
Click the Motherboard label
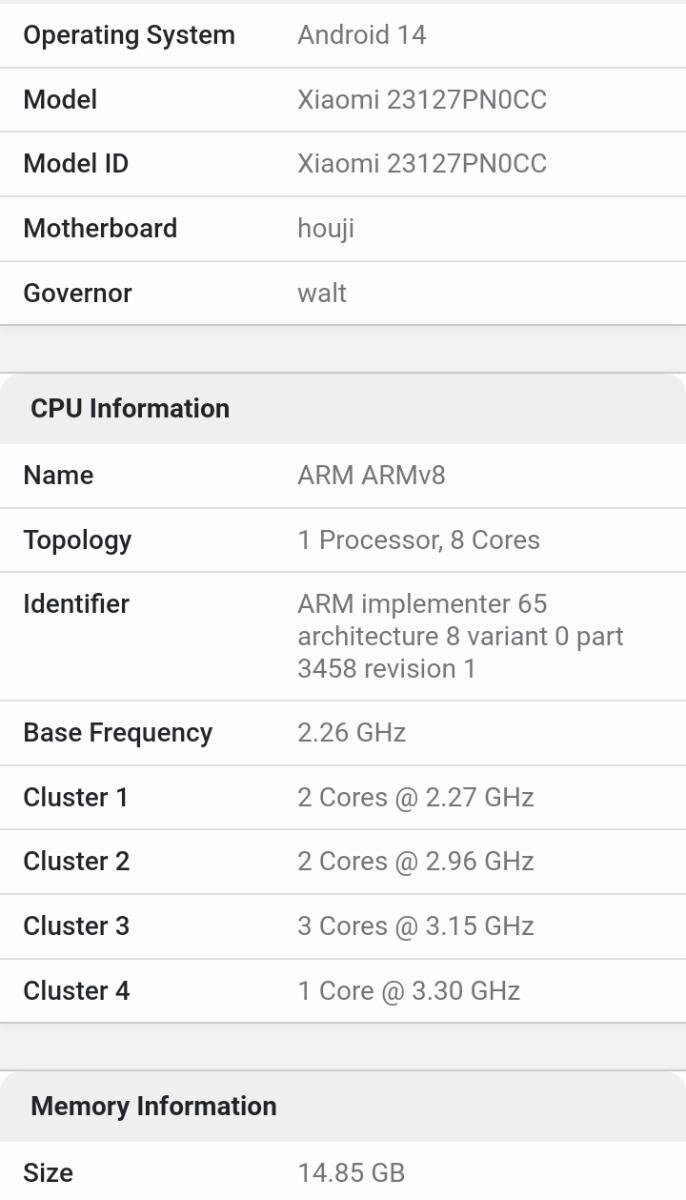point(100,228)
